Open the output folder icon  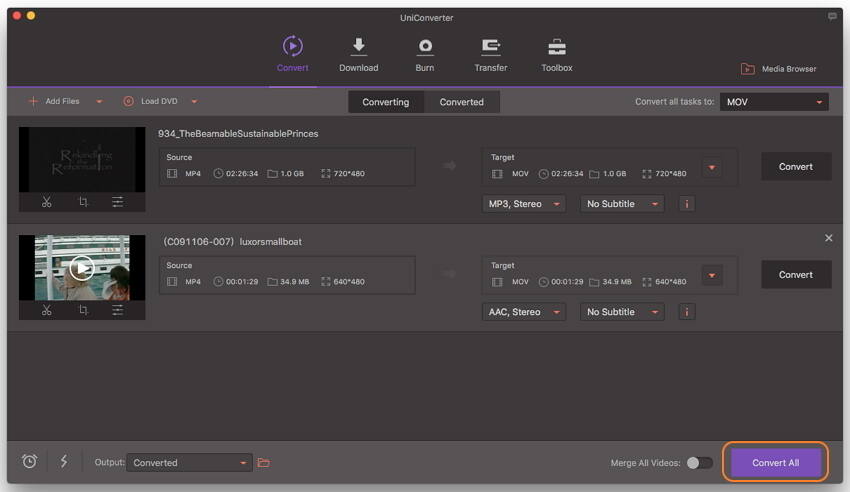pos(264,463)
